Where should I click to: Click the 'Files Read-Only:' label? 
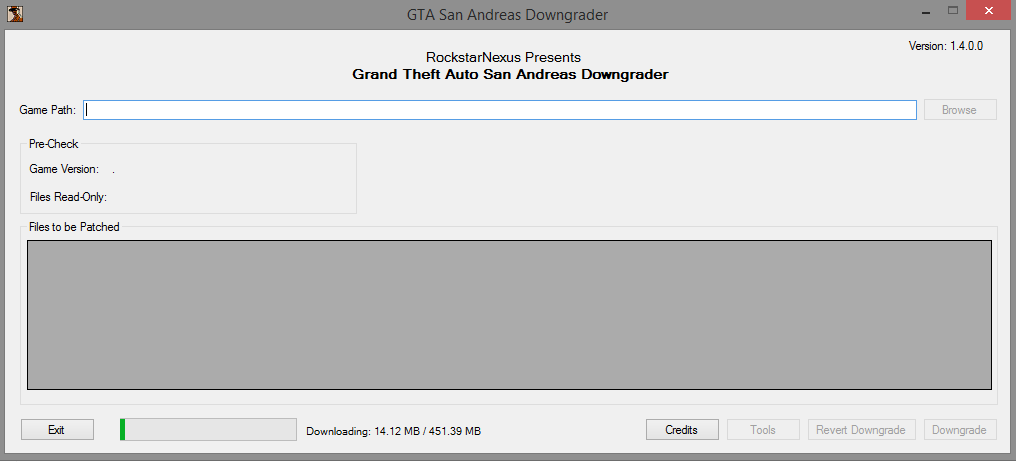(x=68, y=196)
